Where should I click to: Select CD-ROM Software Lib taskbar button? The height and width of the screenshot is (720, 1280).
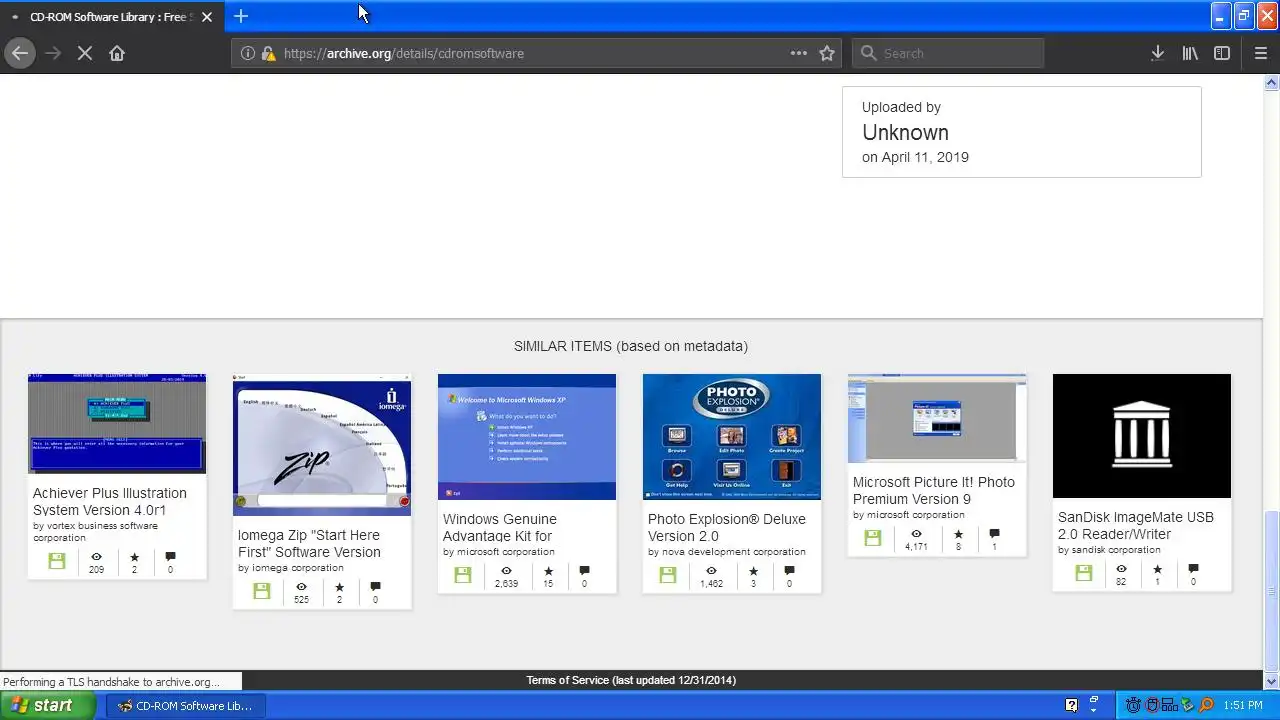pos(185,705)
